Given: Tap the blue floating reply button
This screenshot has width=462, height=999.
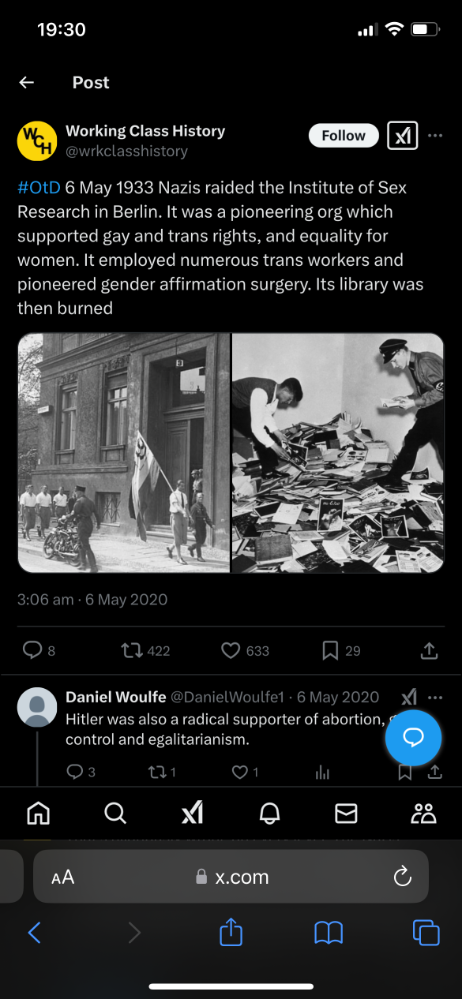Looking at the screenshot, I should click(x=414, y=738).
